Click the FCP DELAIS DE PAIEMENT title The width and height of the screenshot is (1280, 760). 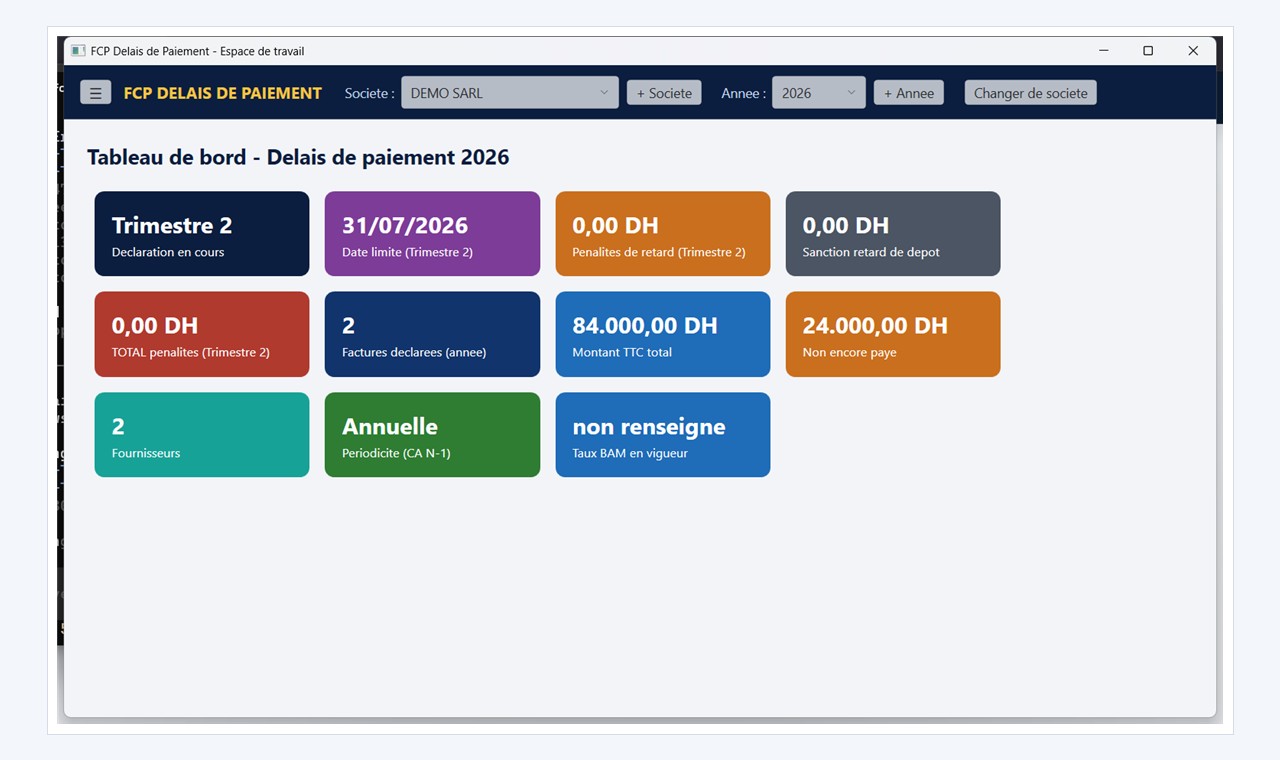coord(223,93)
